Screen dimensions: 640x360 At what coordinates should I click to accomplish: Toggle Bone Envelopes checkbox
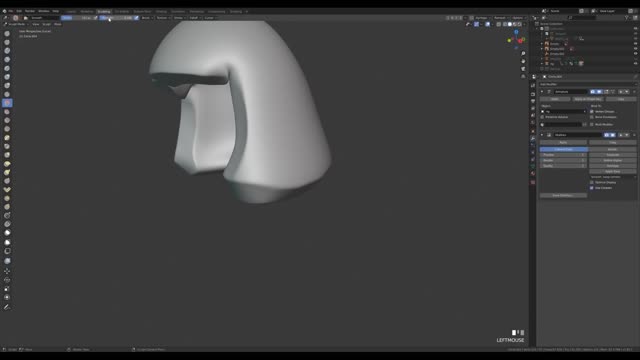click(x=591, y=117)
